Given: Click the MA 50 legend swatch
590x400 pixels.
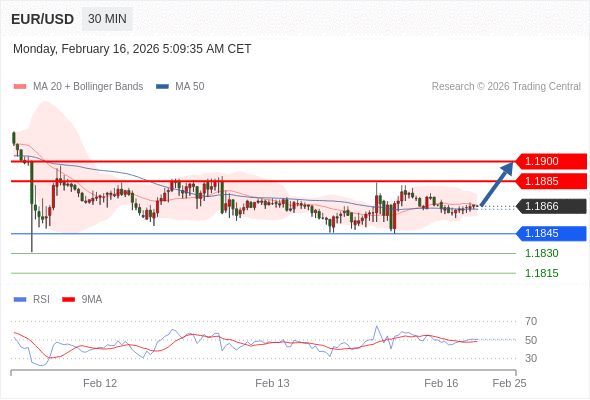Looking at the screenshot, I should click(162, 87).
